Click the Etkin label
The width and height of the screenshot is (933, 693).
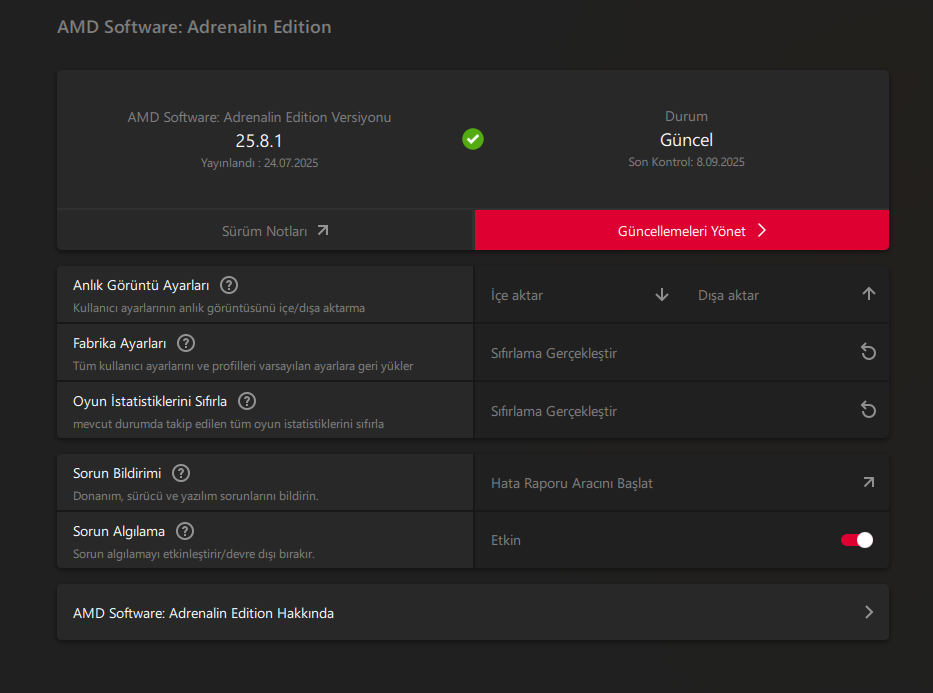pyautogui.click(x=506, y=540)
